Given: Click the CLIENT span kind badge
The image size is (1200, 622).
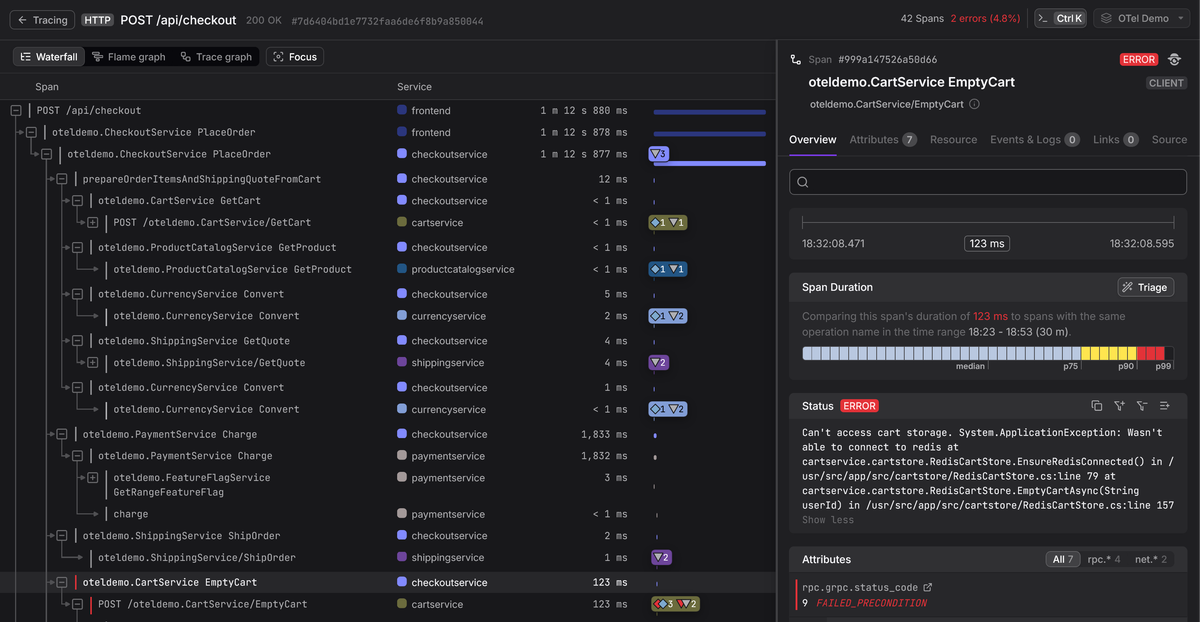Looking at the screenshot, I should [x=1166, y=83].
